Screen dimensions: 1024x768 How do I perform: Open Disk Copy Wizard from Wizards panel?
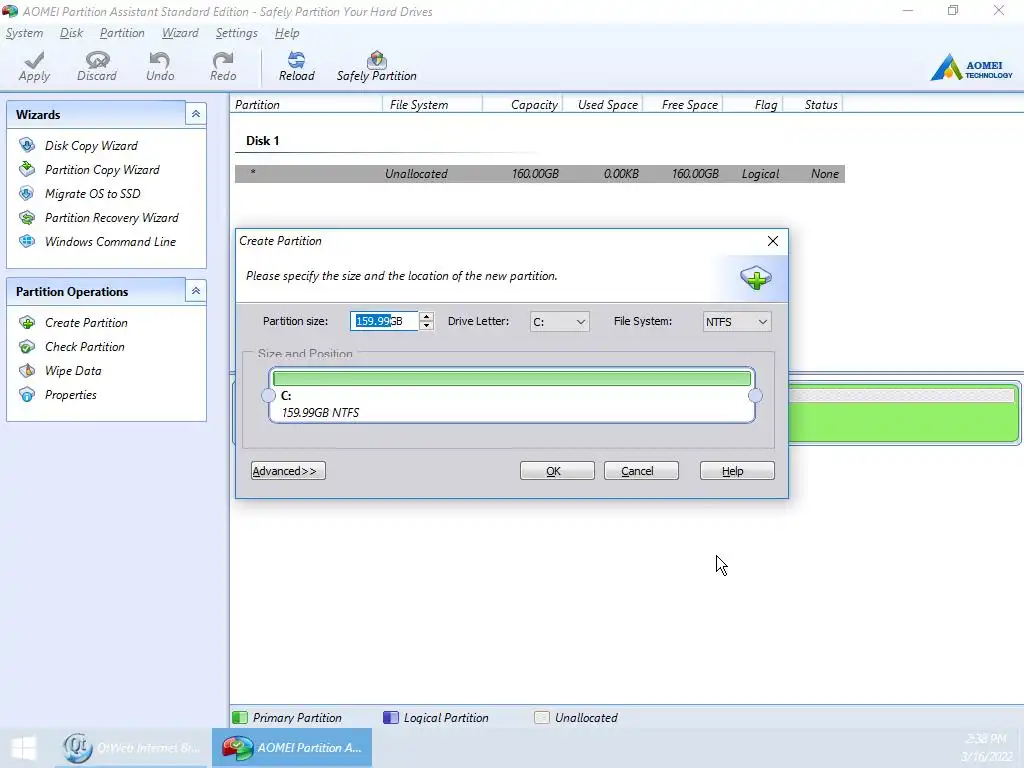pyautogui.click(x=91, y=146)
